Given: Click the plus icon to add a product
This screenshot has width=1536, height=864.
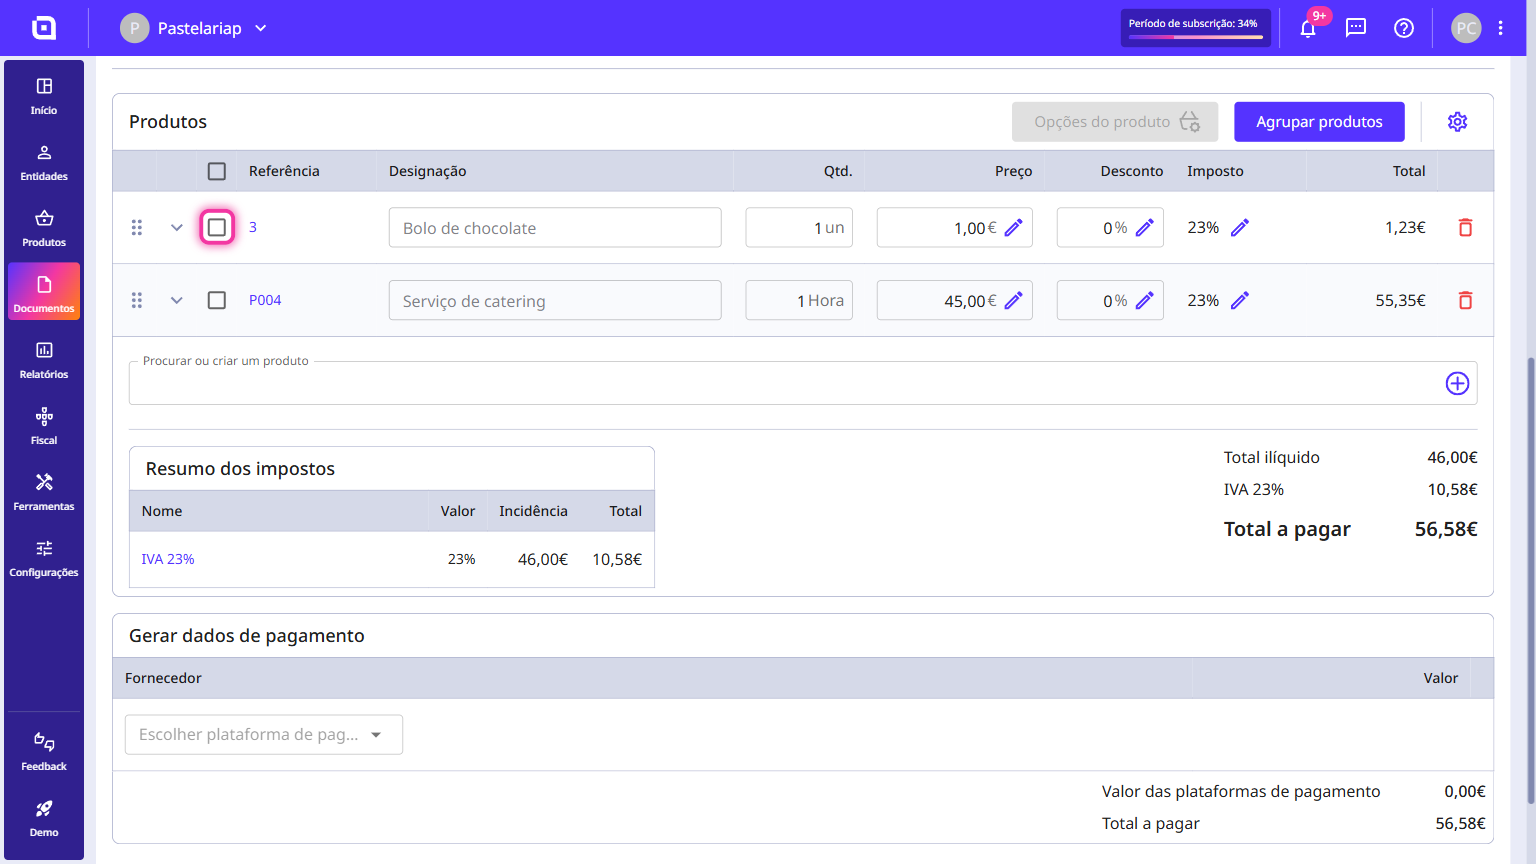Looking at the screenshot, I should pyautogui.click(x=1458, y=383).
